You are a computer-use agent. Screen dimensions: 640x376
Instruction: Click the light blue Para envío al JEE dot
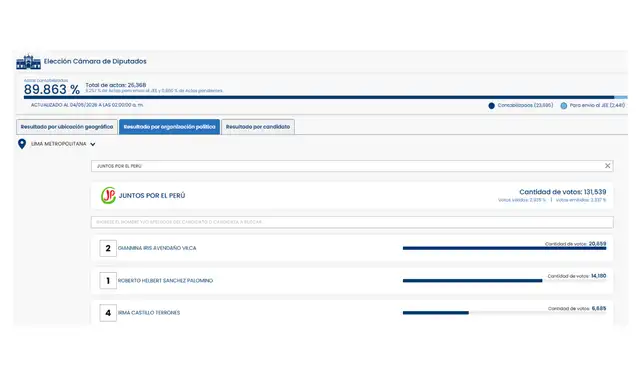[x=564, y=106]
